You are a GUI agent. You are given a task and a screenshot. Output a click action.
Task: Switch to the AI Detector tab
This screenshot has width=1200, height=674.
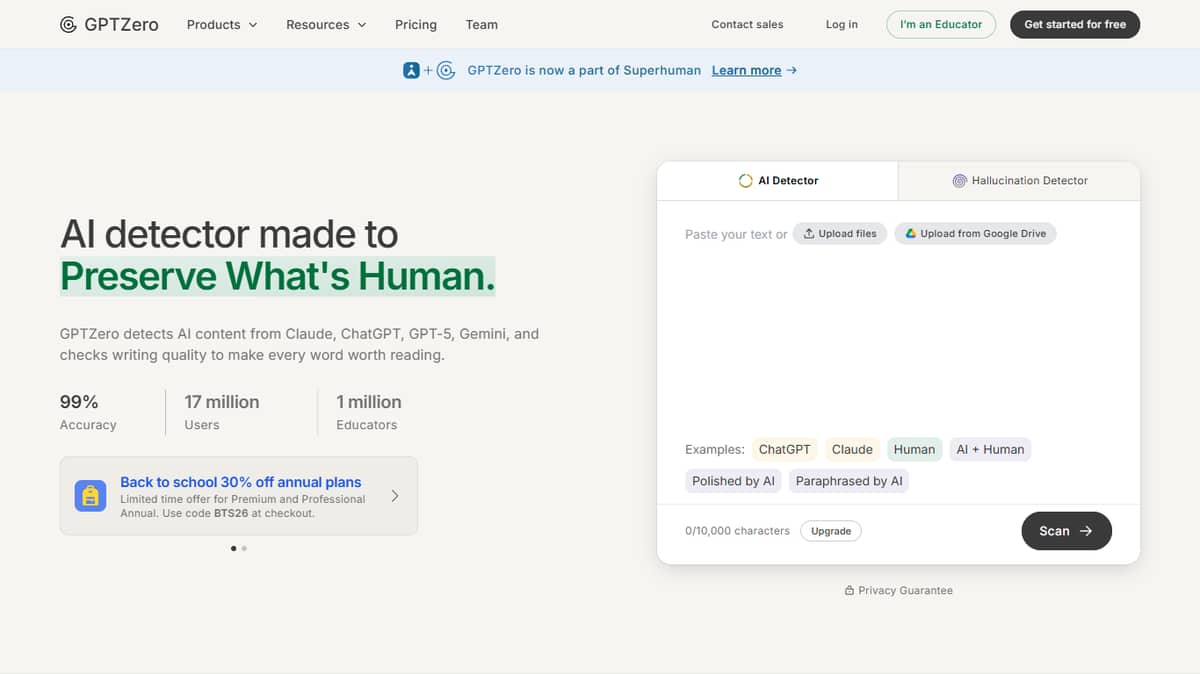pyautogui.click(x=777, y=181)
